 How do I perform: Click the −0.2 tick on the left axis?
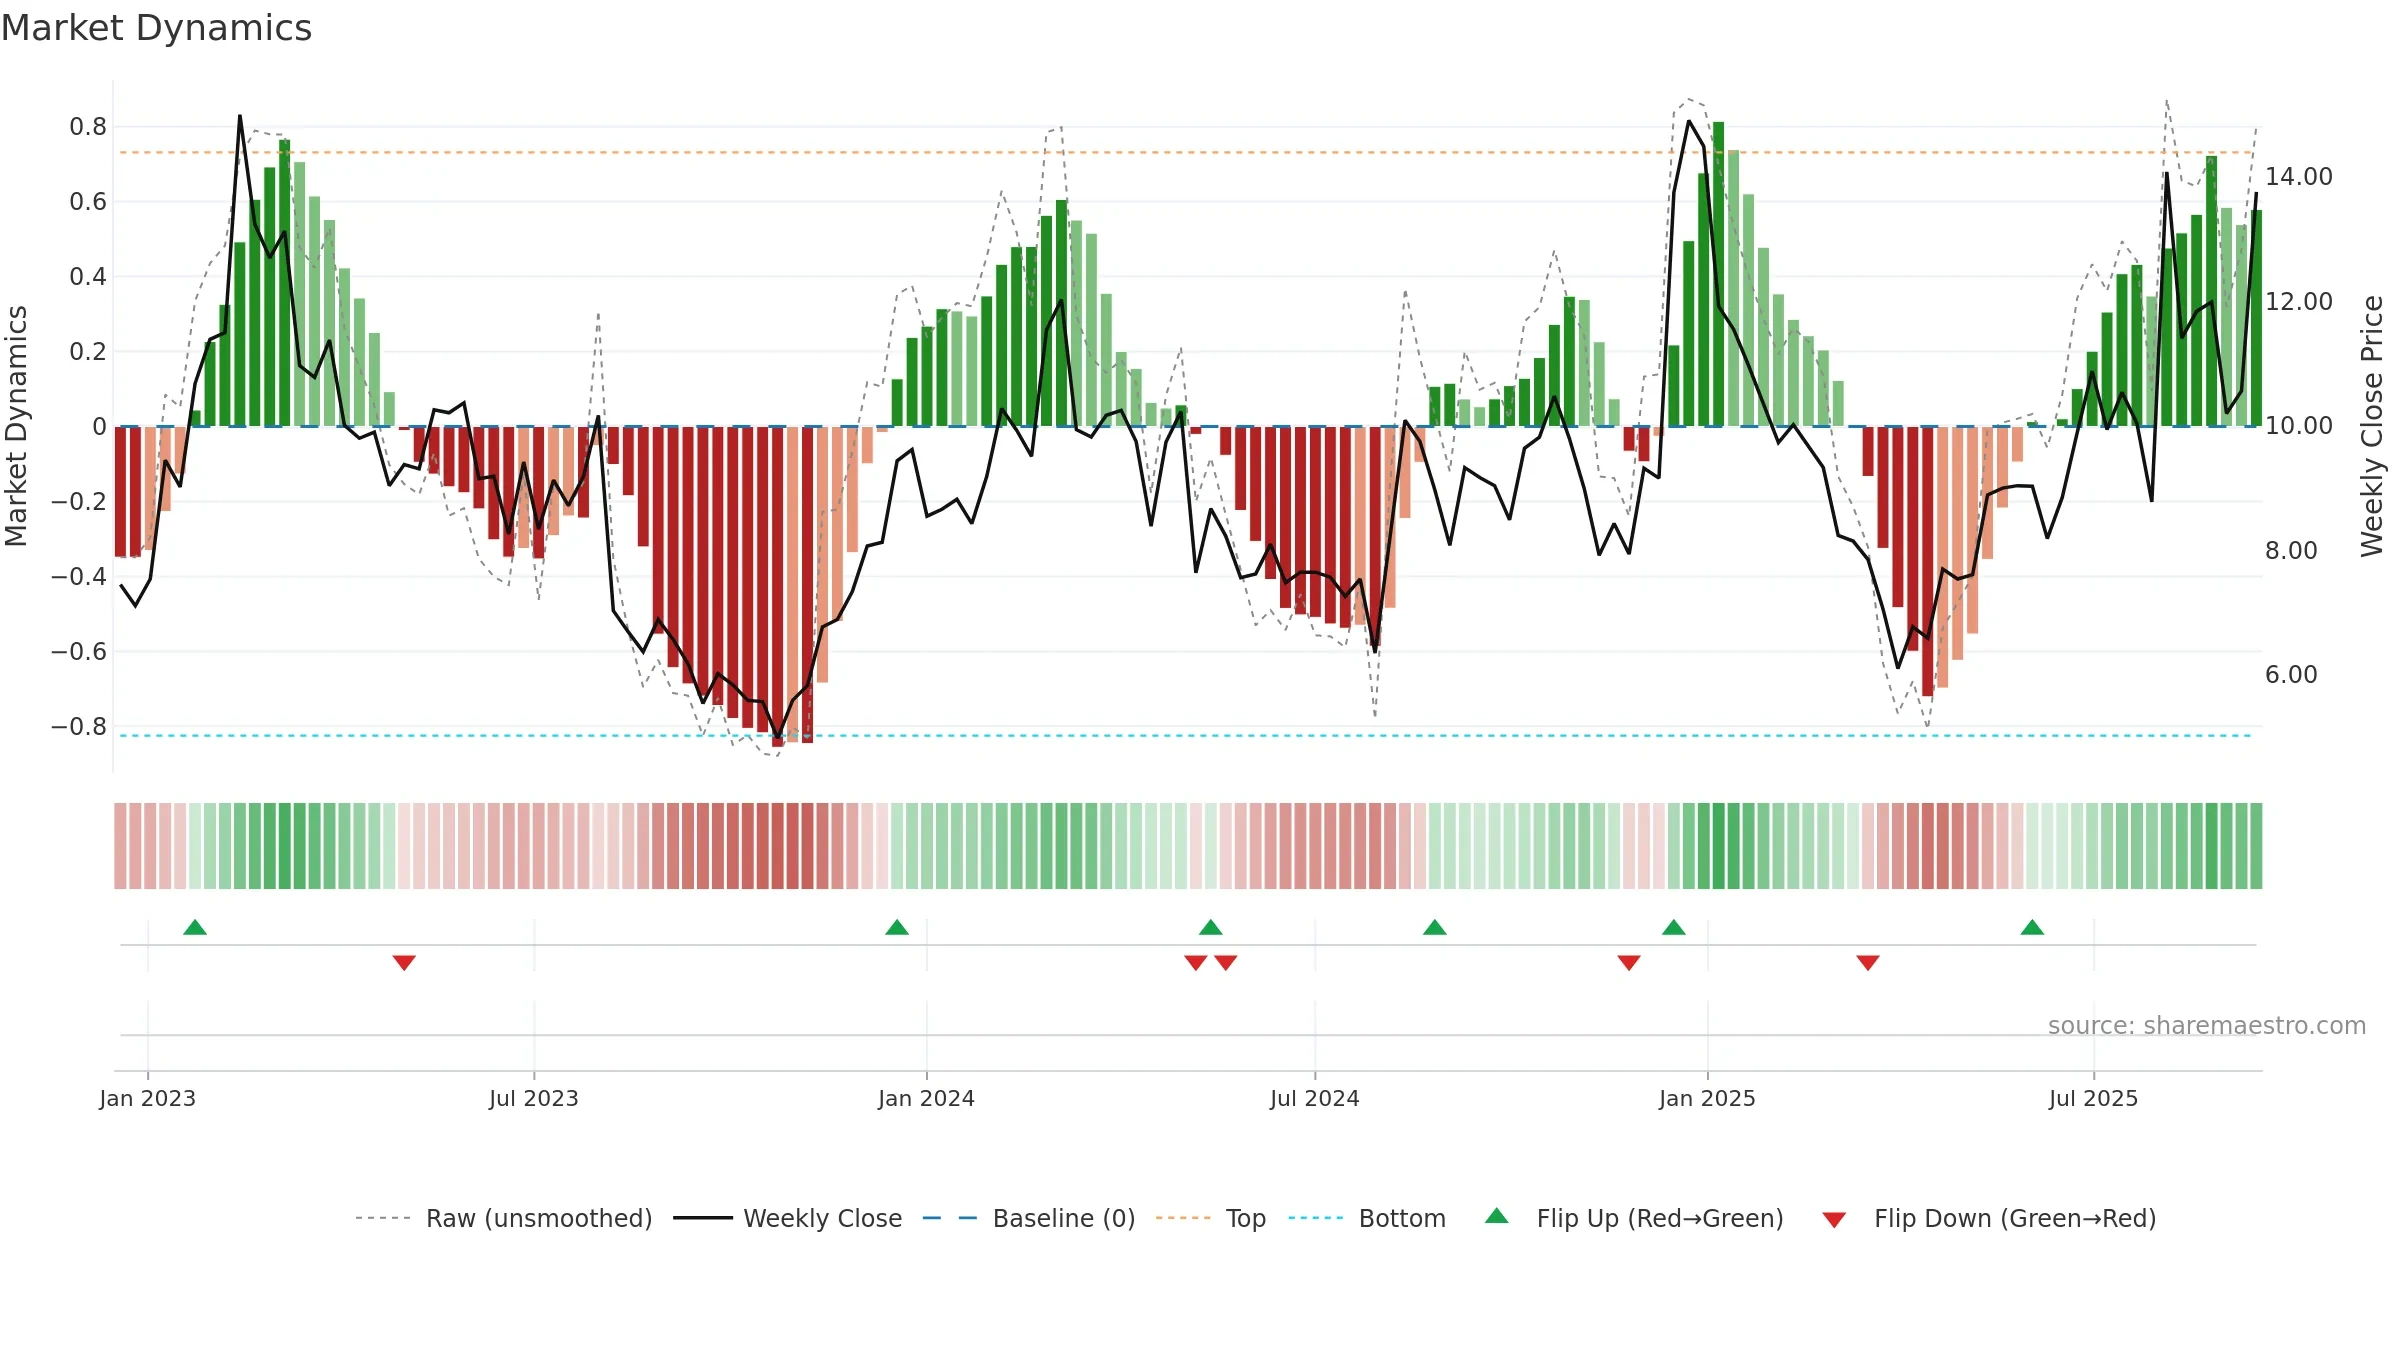click(79, 501)
